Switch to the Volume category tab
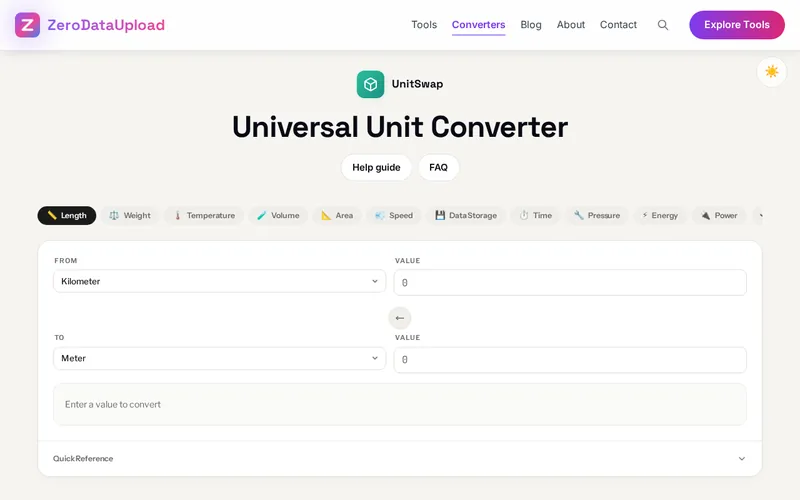 tap(278, 215)
